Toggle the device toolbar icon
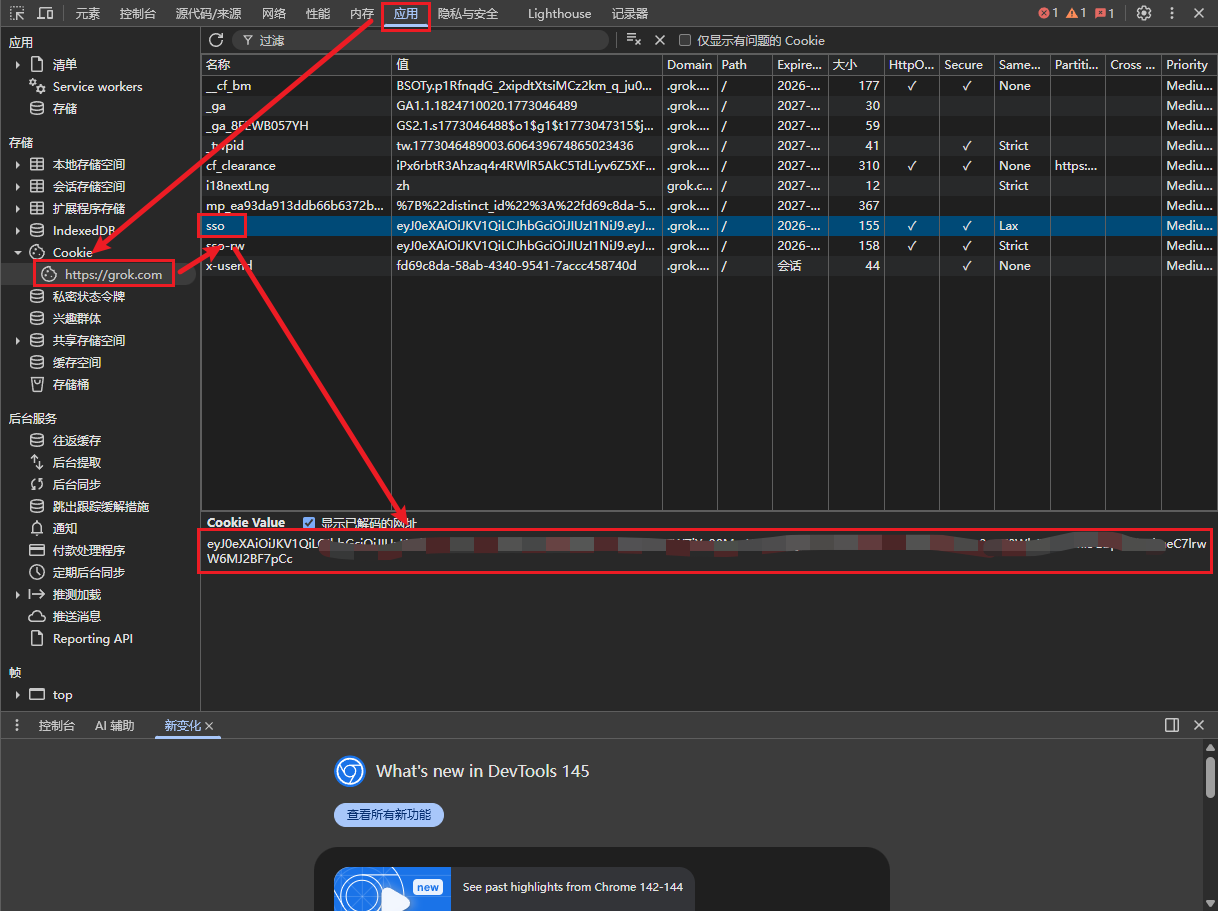Image resolution: width=1218 pixels, height=911 pixels. click(x=45, y=13)
